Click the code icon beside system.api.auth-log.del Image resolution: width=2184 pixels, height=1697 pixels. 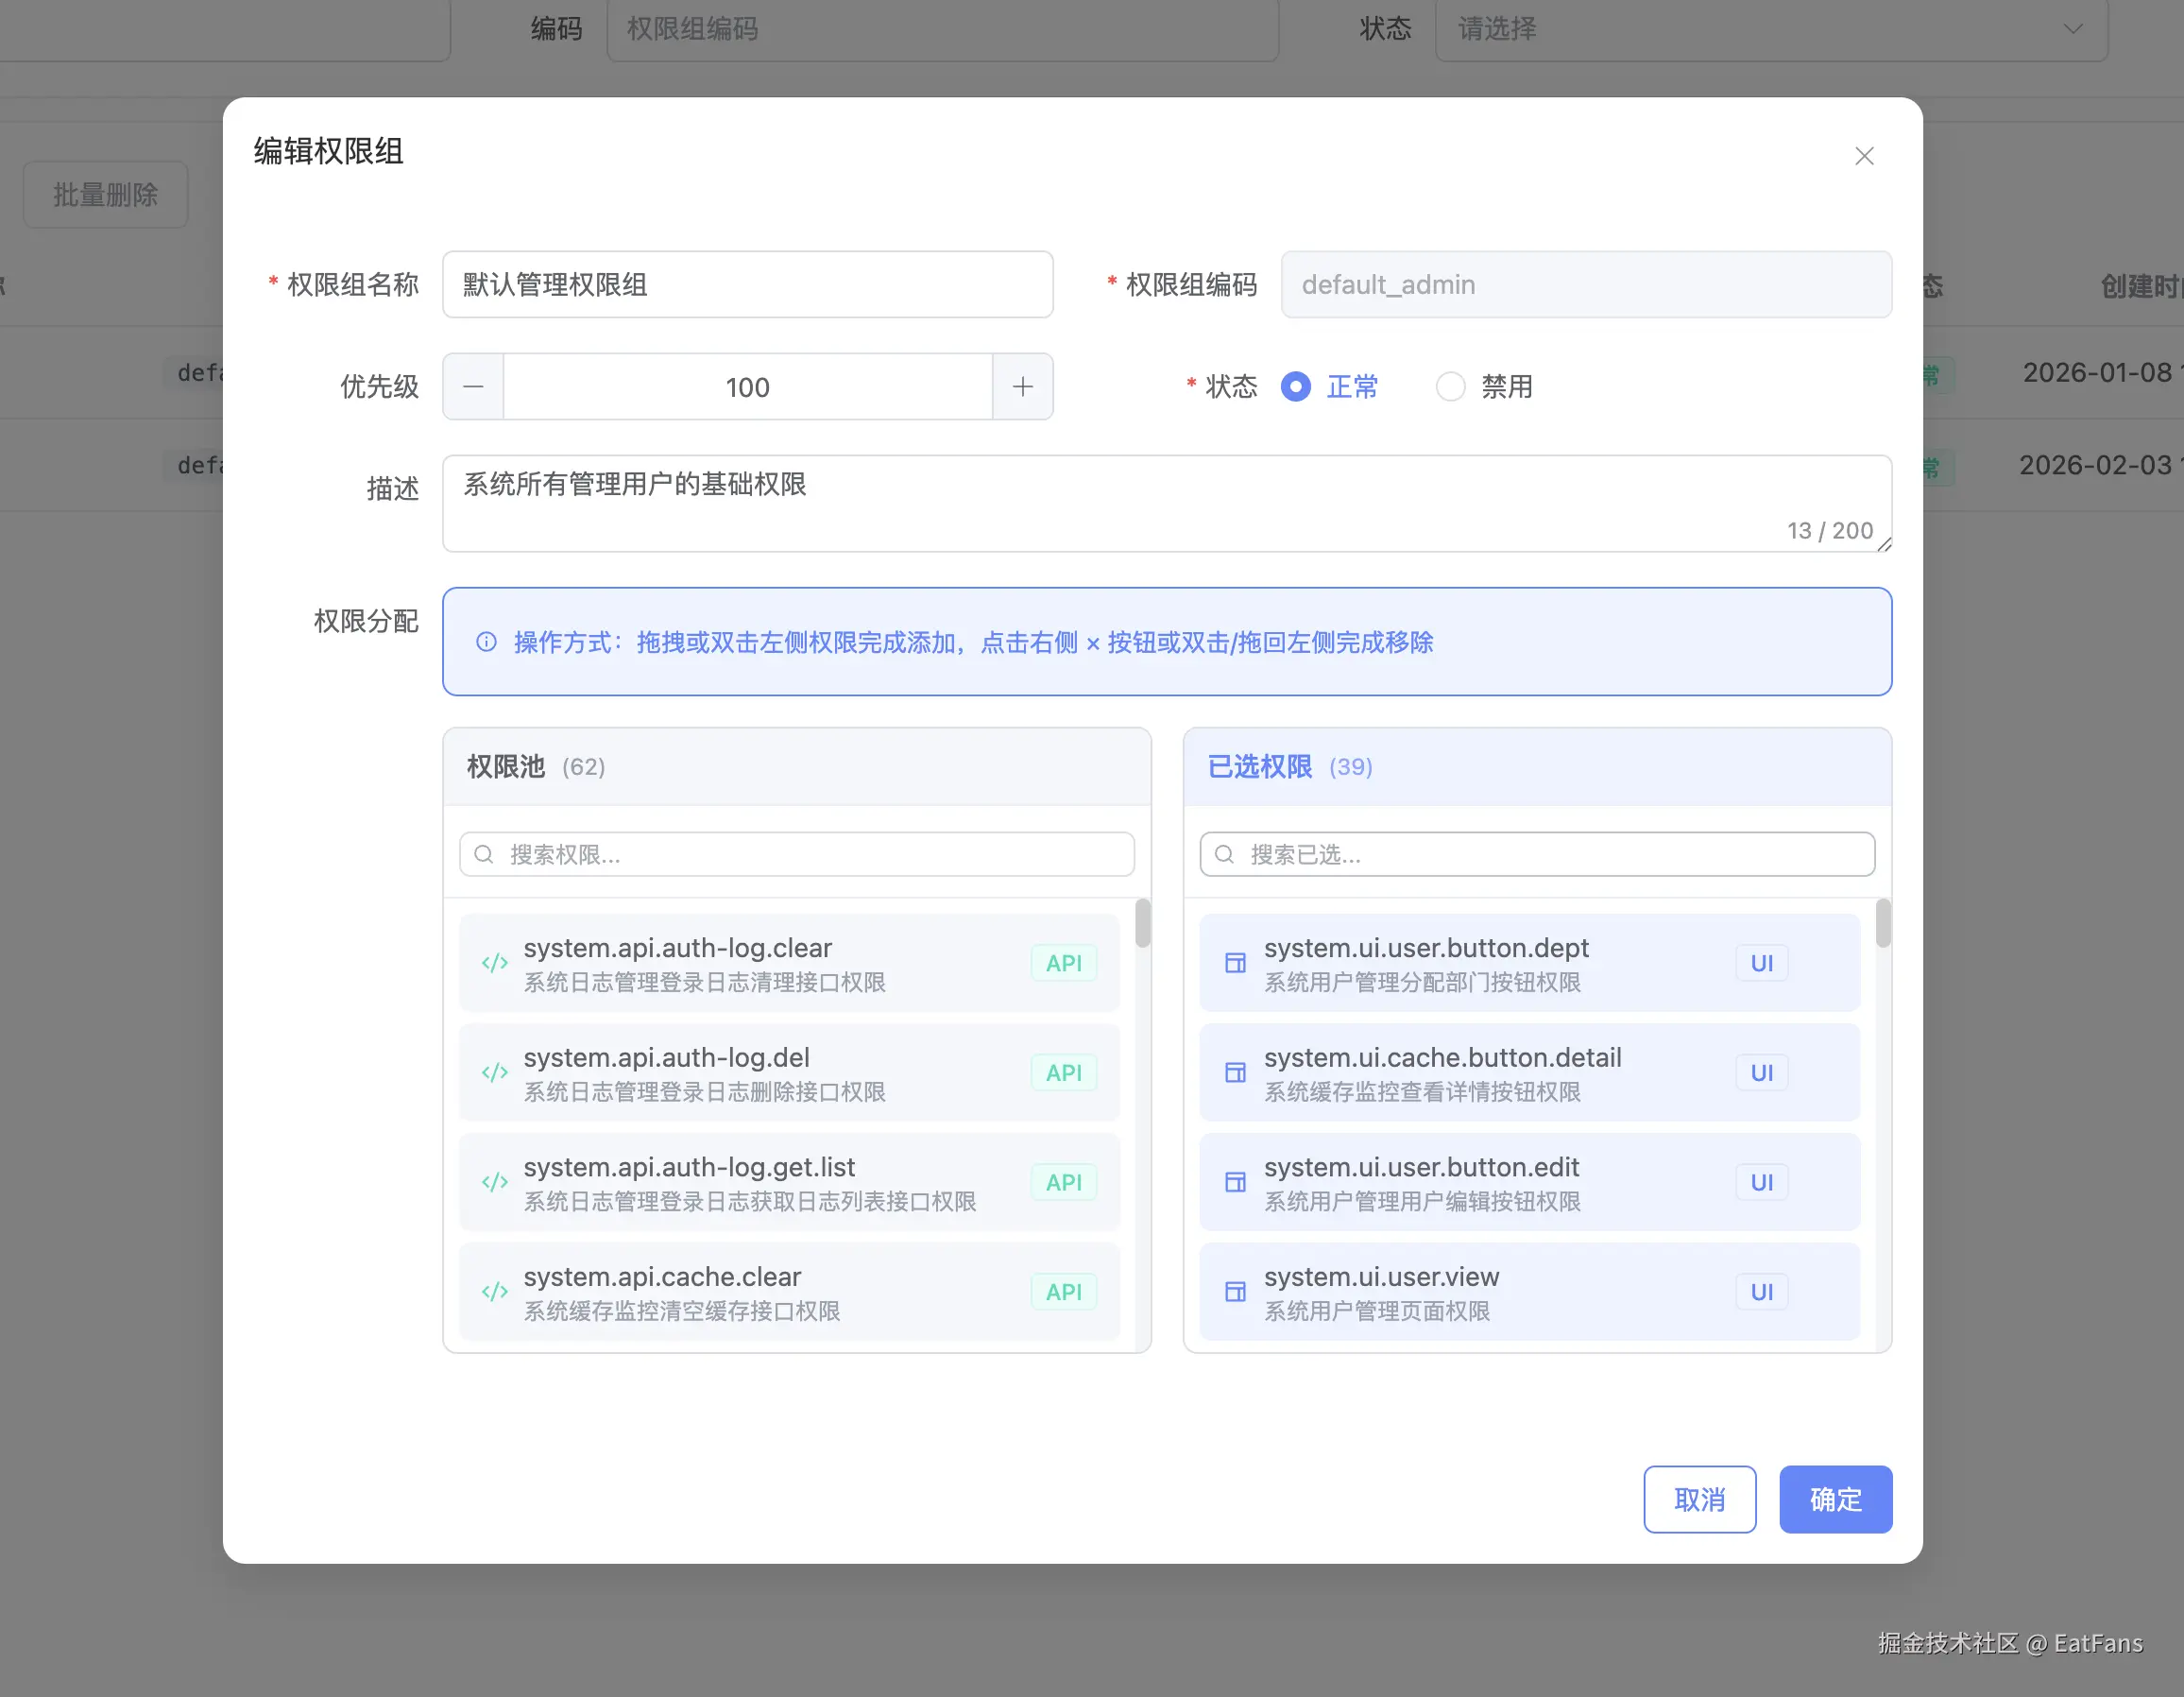[x=494, y=1073]
